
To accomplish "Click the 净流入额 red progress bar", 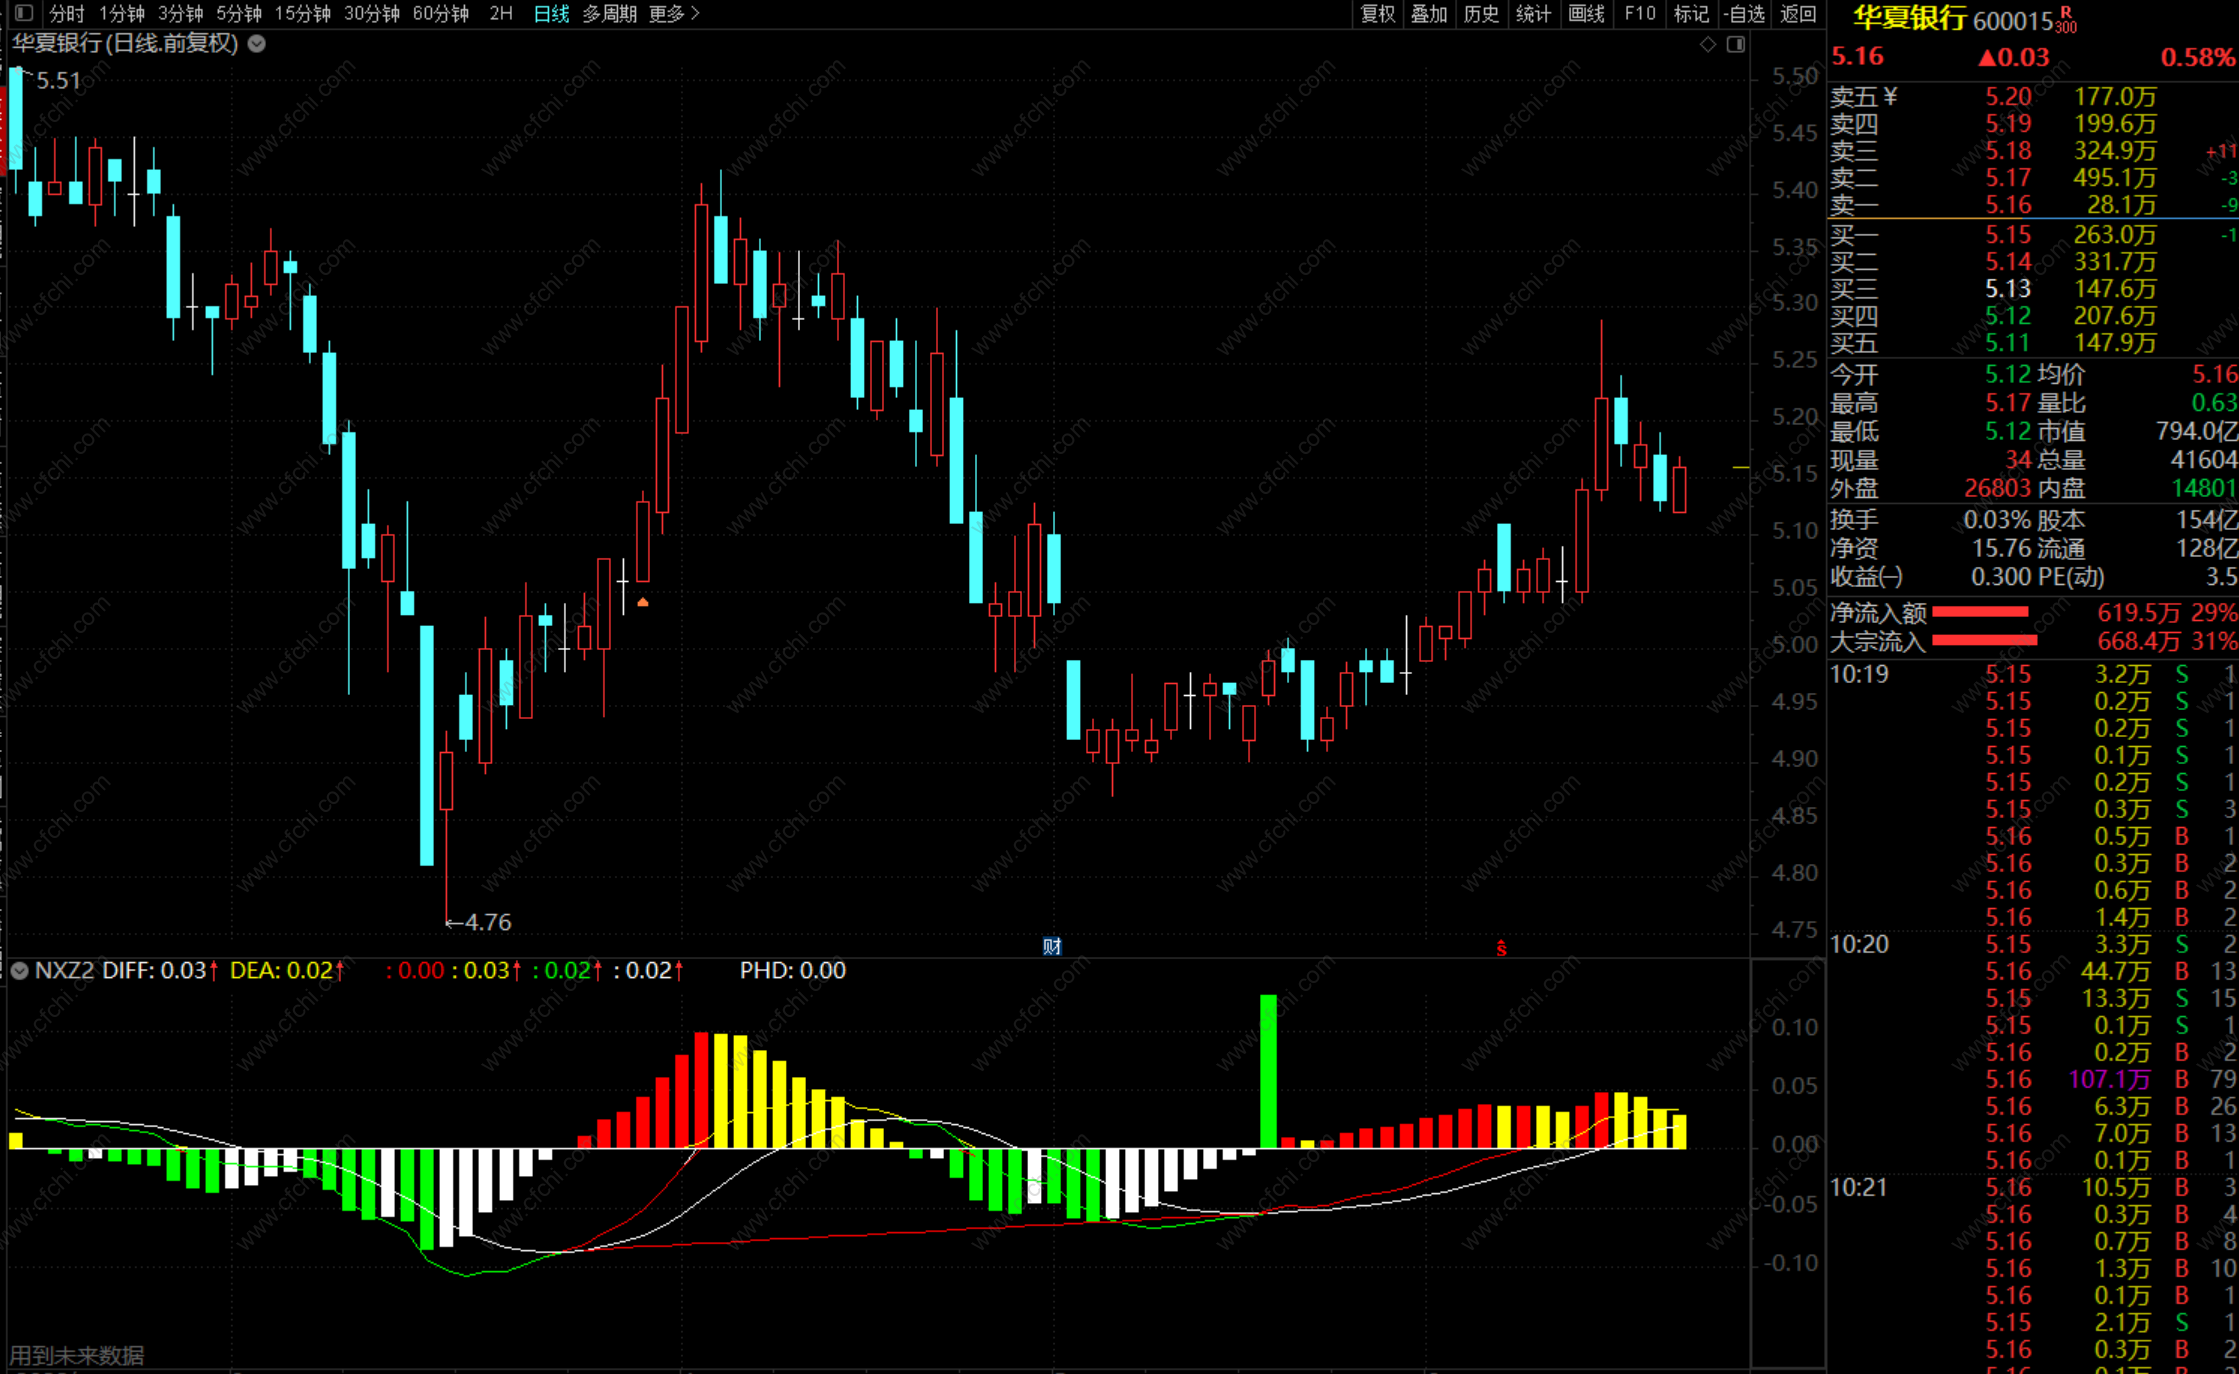I will [x=1980, y=612].
